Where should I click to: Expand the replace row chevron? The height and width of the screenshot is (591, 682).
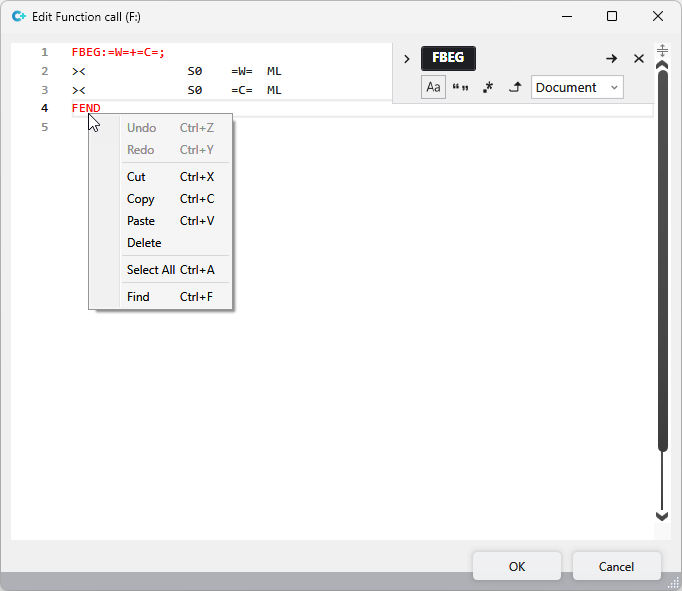(x=406, y=59)
